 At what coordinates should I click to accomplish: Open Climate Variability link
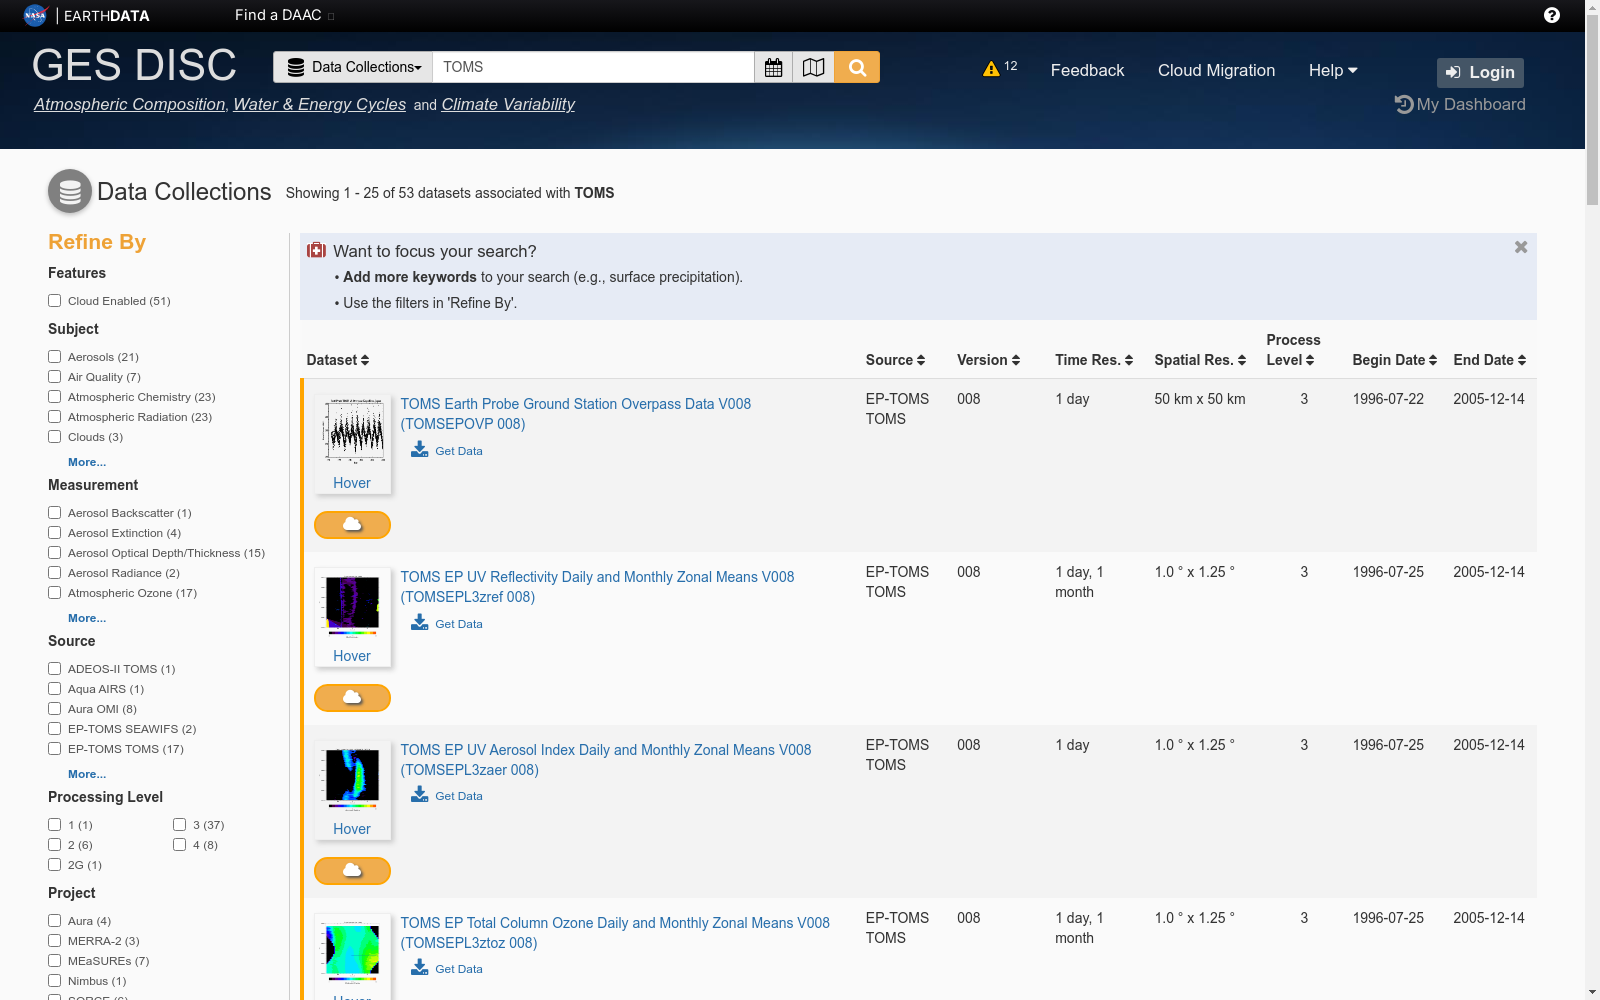tap(508, 104)
